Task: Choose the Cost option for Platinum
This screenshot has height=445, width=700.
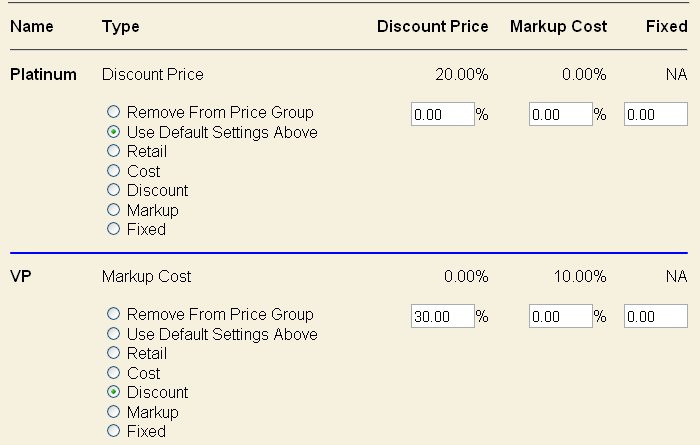Action: (114, 171)
